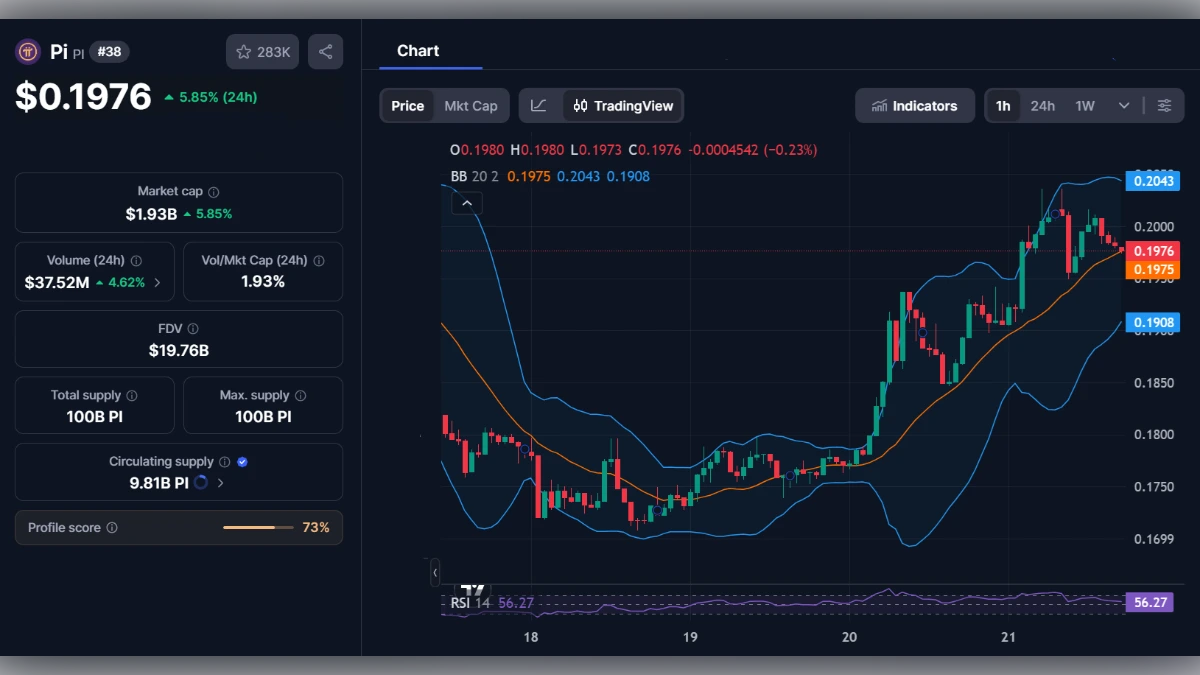Add Pi to watchlist via star button

point(262,52)
